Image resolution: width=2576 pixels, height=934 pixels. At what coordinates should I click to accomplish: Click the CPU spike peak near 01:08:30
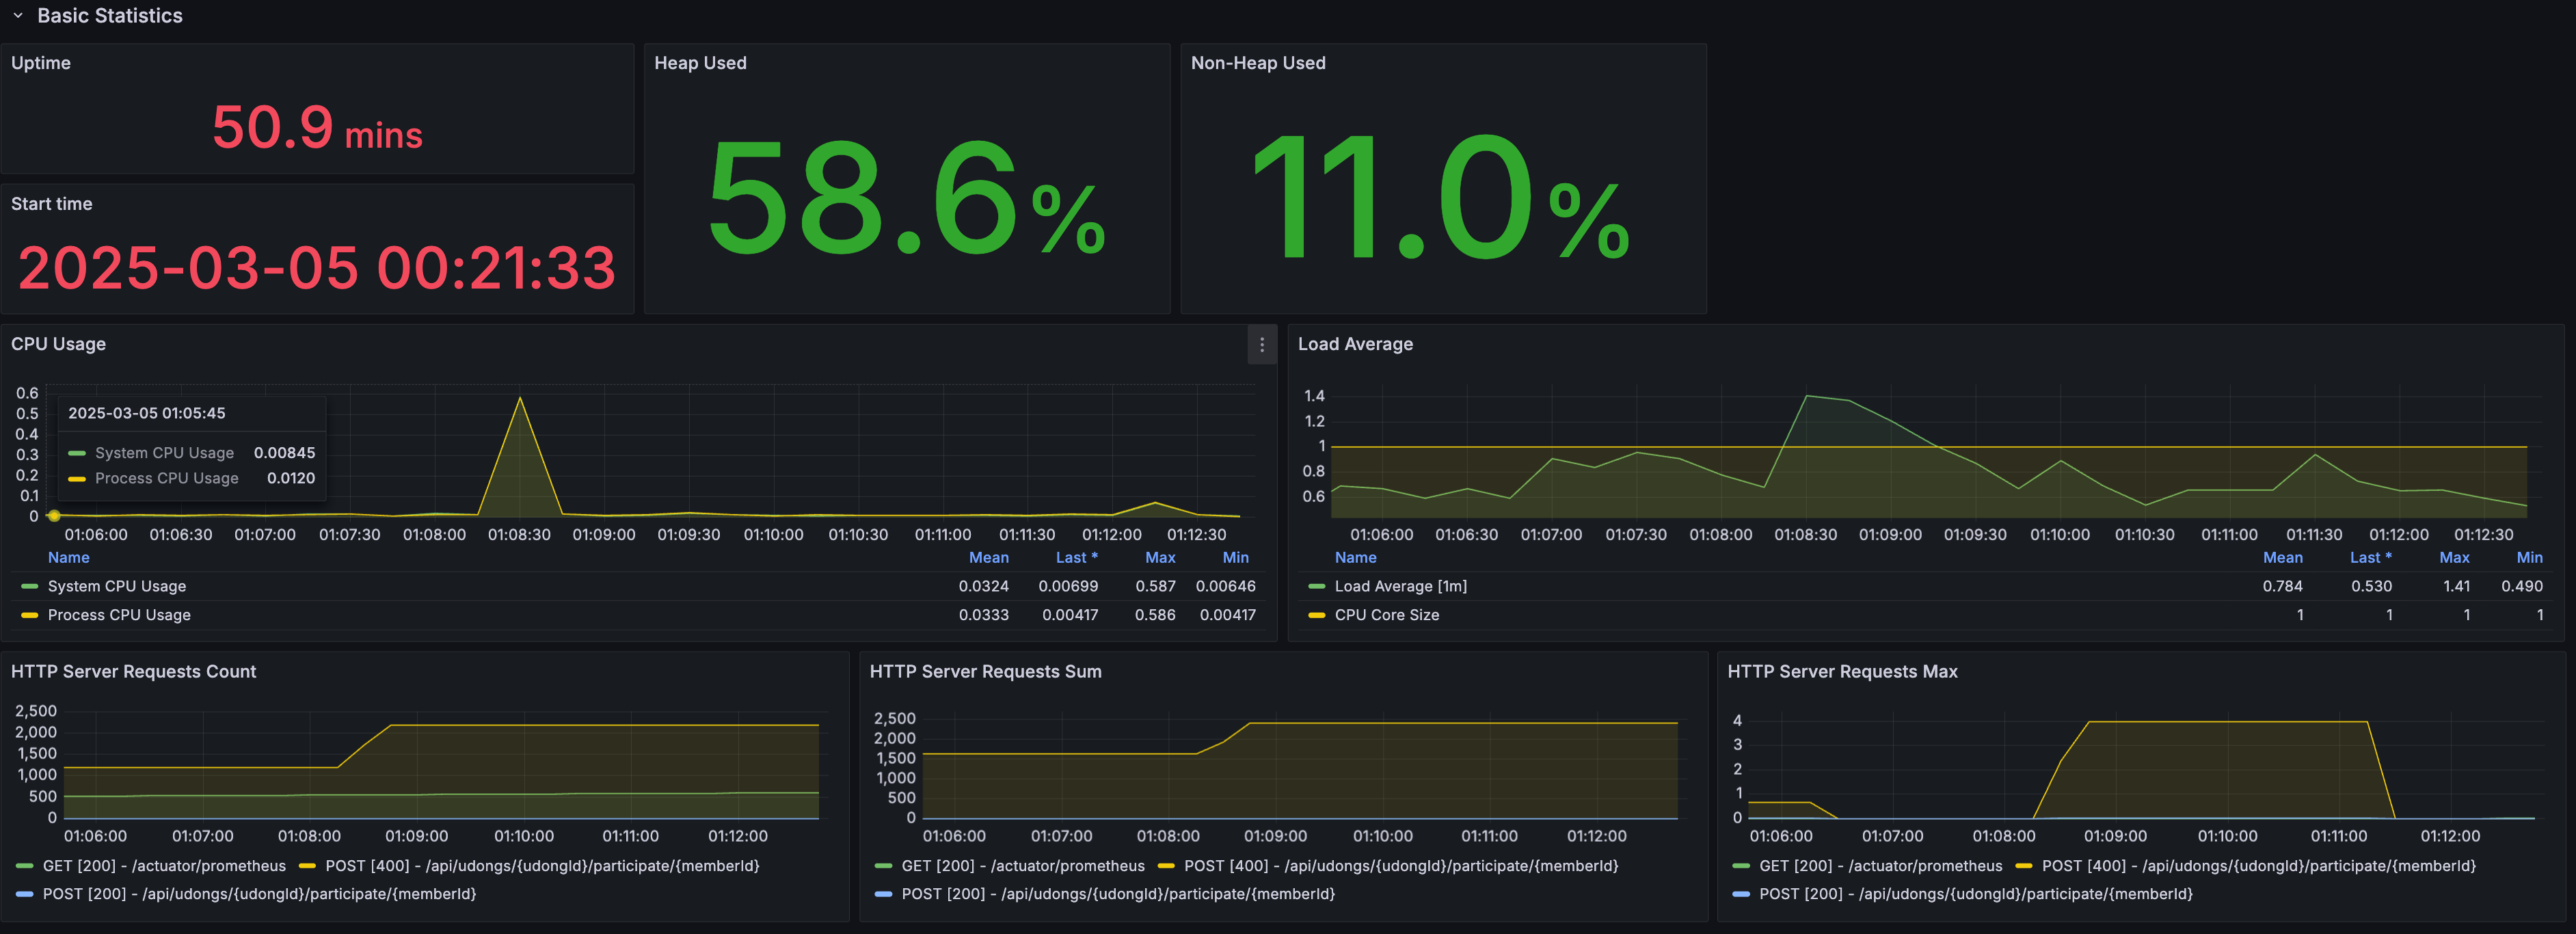click(x=519, y=399)
